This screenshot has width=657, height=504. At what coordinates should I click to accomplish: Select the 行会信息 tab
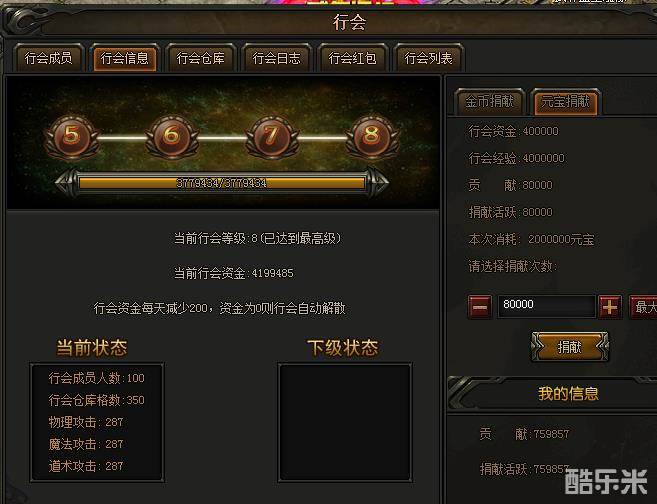124,58
